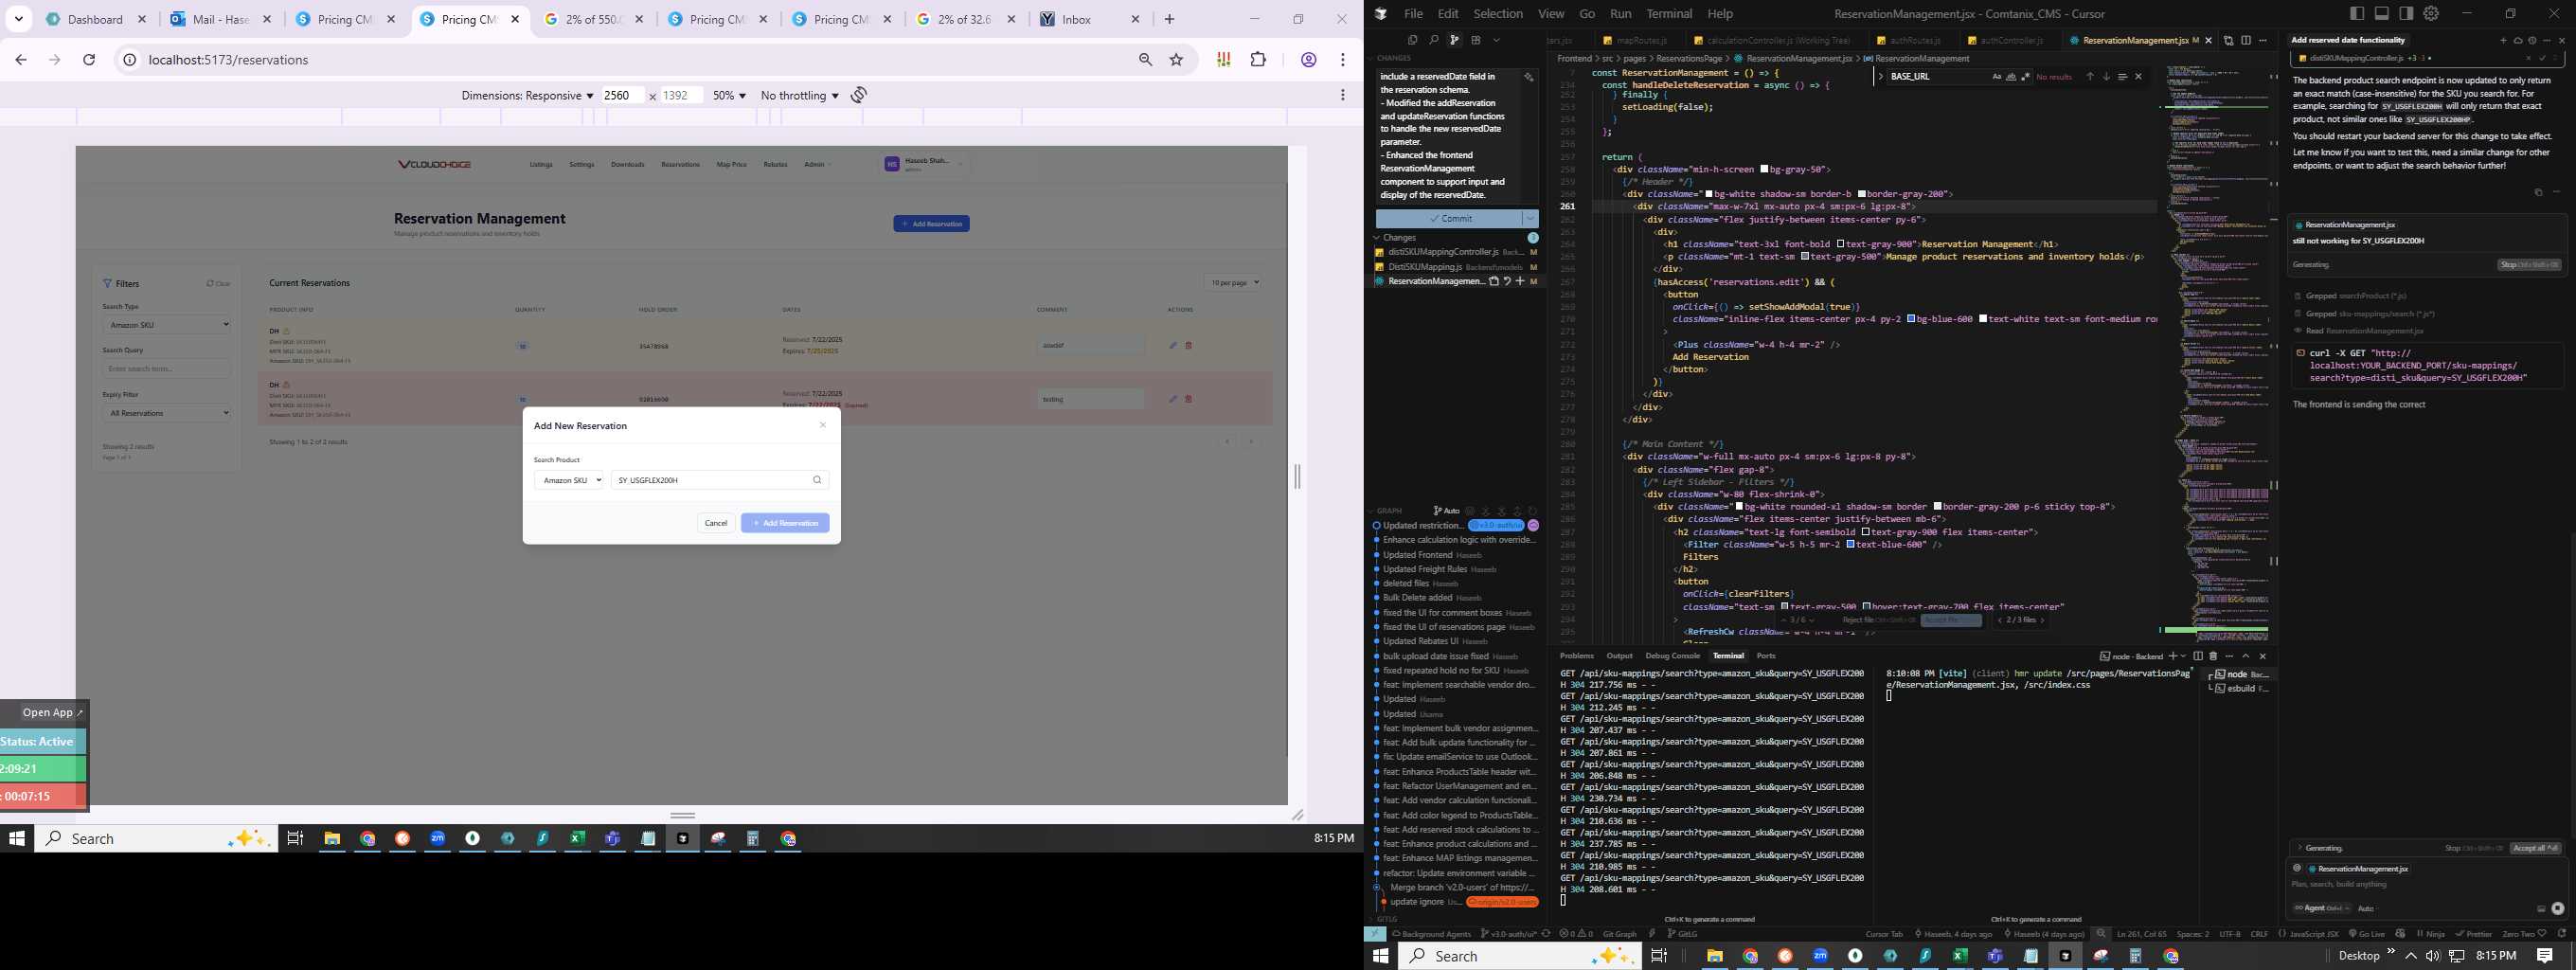Click the Commit button
This screenshot has width=2576, height=970.
point(1449,218)
